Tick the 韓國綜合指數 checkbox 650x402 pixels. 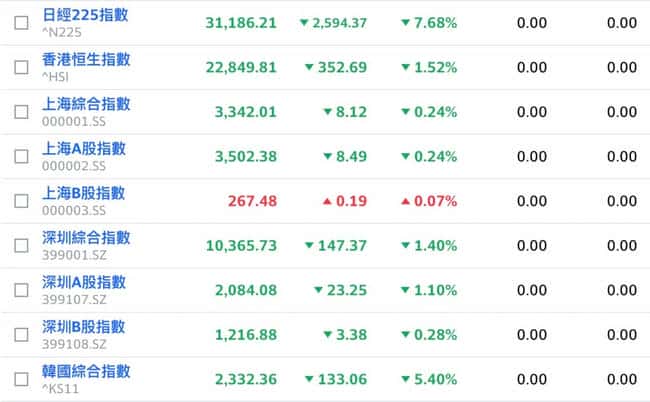tap(21, 379)
